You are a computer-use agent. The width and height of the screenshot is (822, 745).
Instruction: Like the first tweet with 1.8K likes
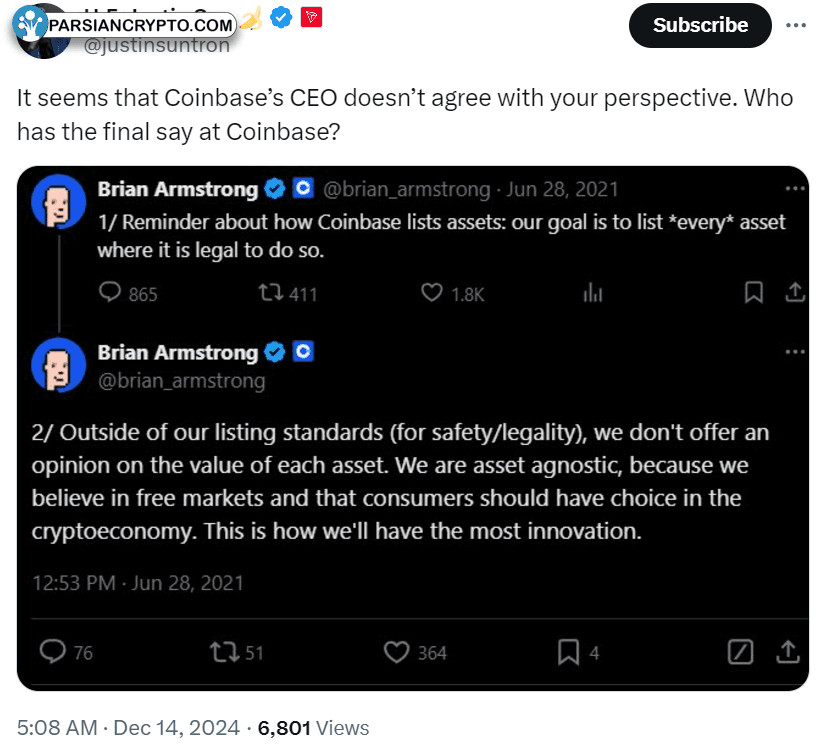click(431, 293)
